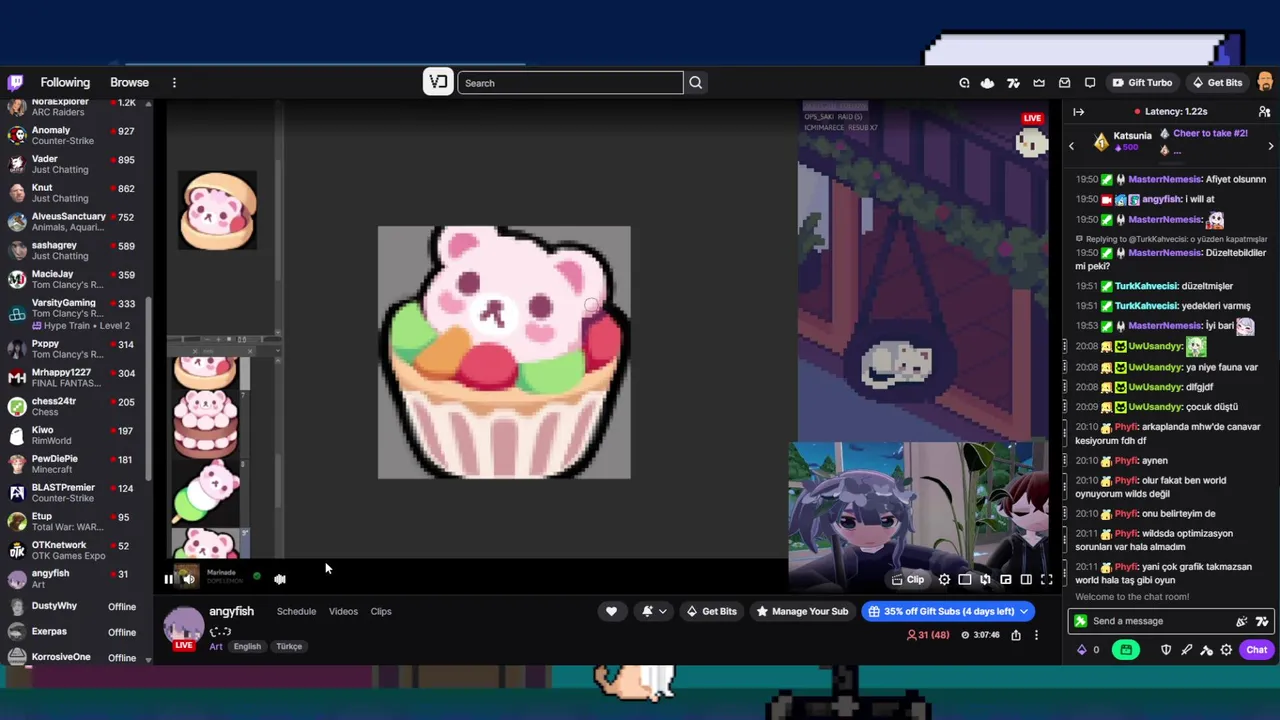This screenshot has width=1280, height=720.
Task: Click Get Bits below the player
Action: click(x=711, y=611)
